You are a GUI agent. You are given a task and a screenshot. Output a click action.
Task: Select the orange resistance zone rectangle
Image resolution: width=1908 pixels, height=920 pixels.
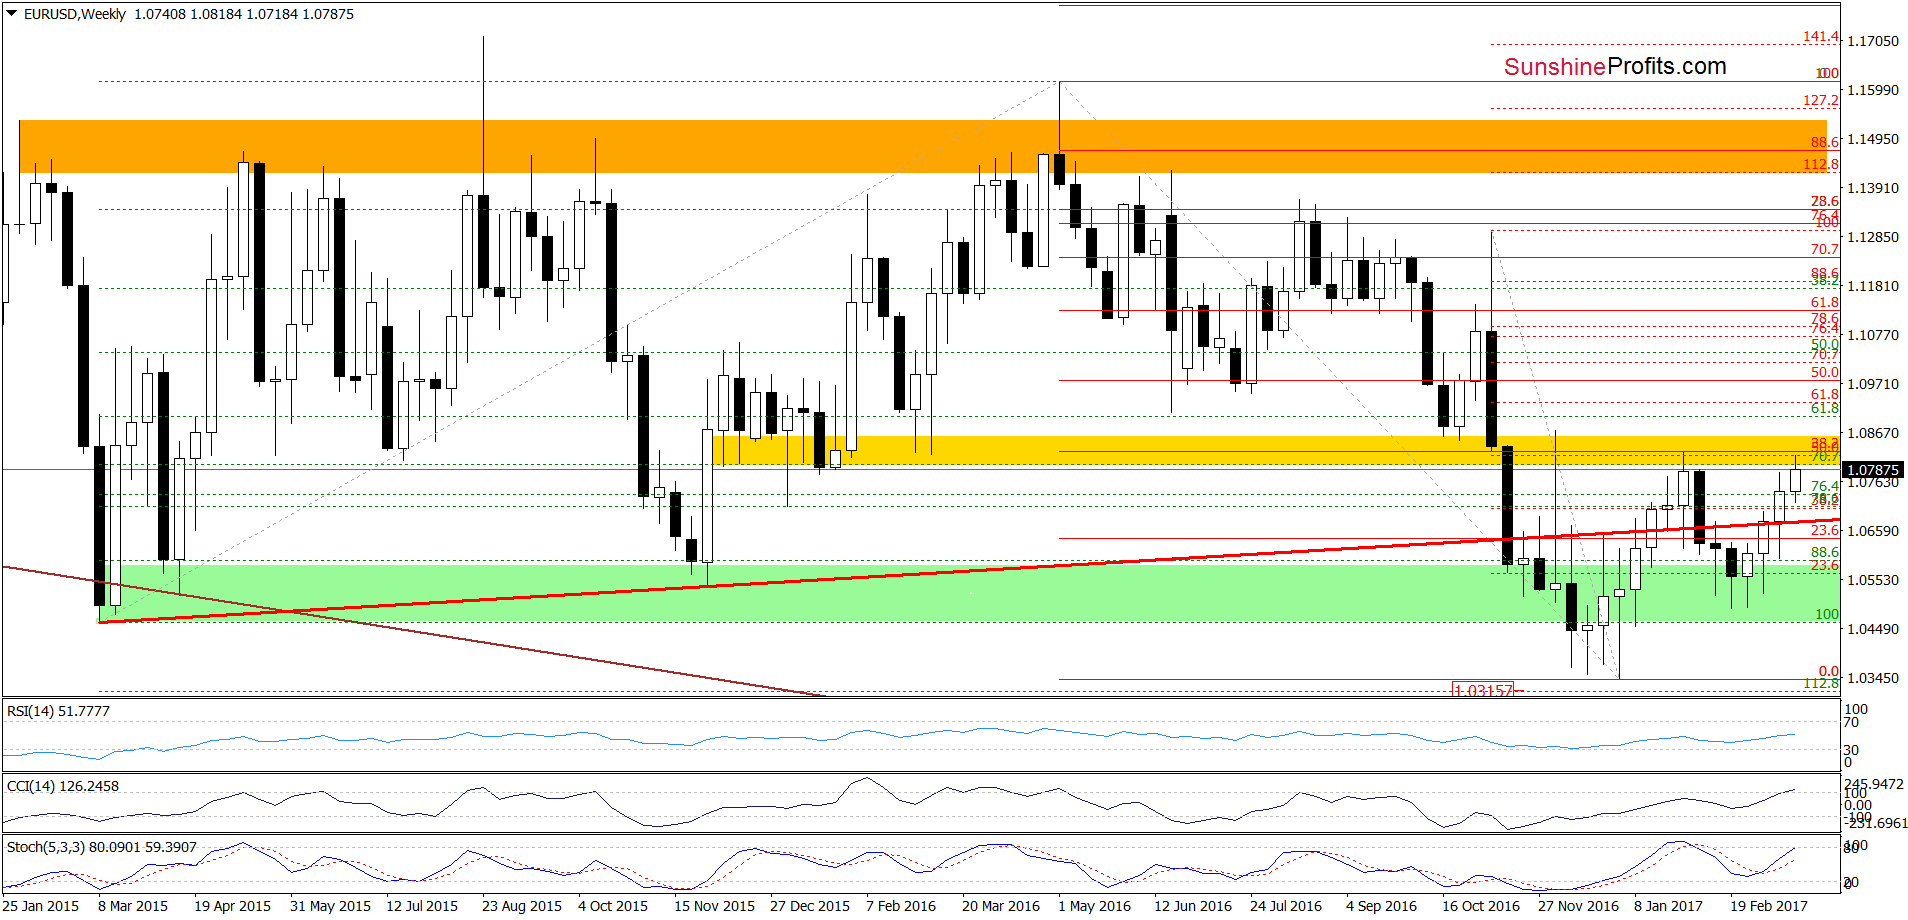tap(922, 146)
